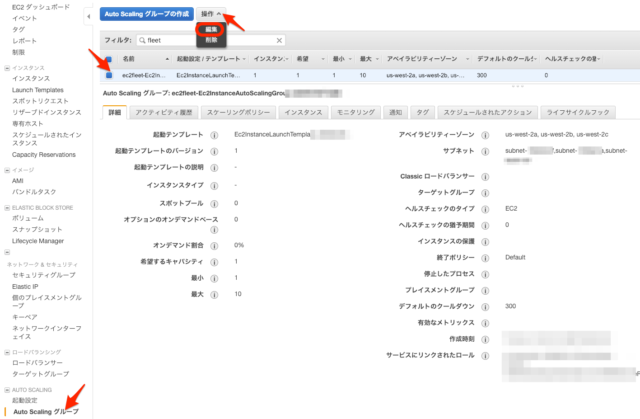Click info icon beside ターゲットグループ detail

click(x=485, y=193)
